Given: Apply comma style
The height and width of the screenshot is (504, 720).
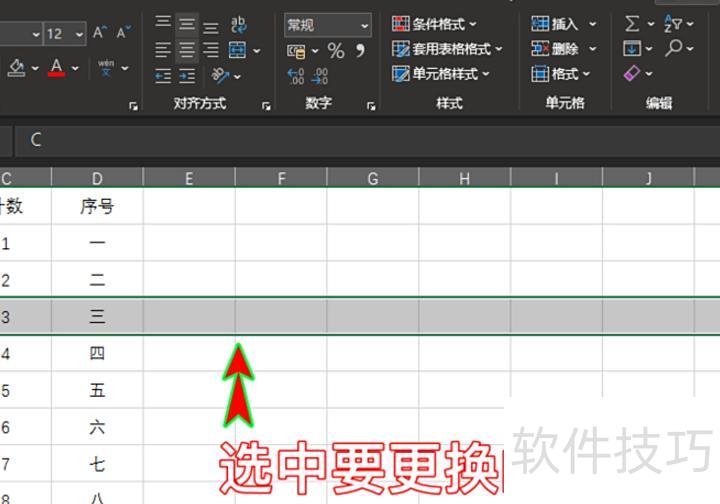Looking at the screenshot, I should click(360, 50).
